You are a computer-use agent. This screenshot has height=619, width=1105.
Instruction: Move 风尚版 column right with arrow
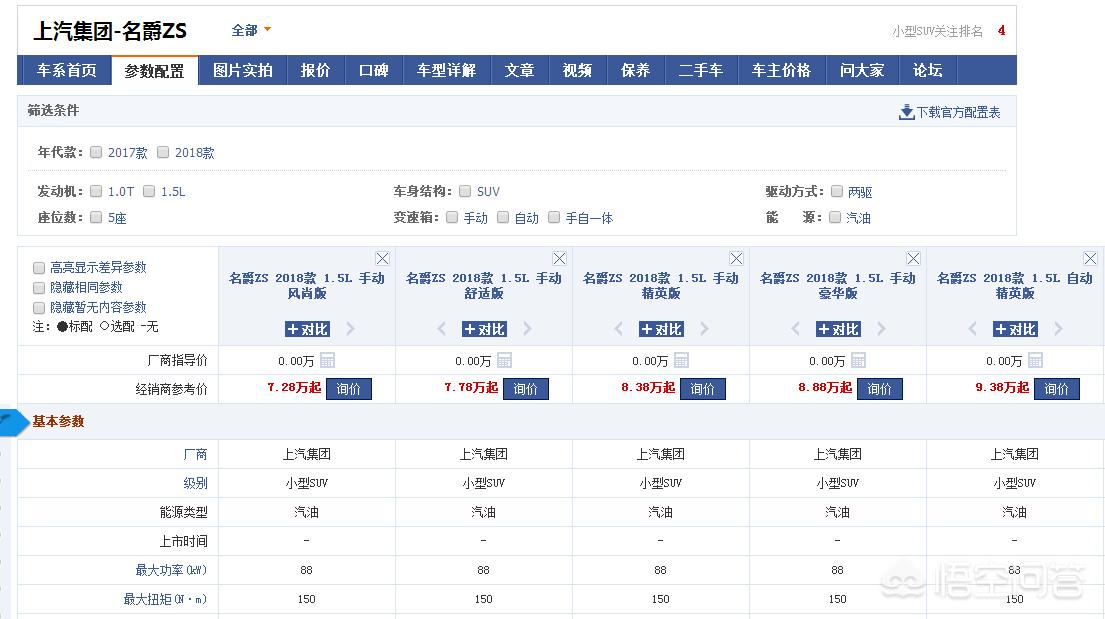350,329
